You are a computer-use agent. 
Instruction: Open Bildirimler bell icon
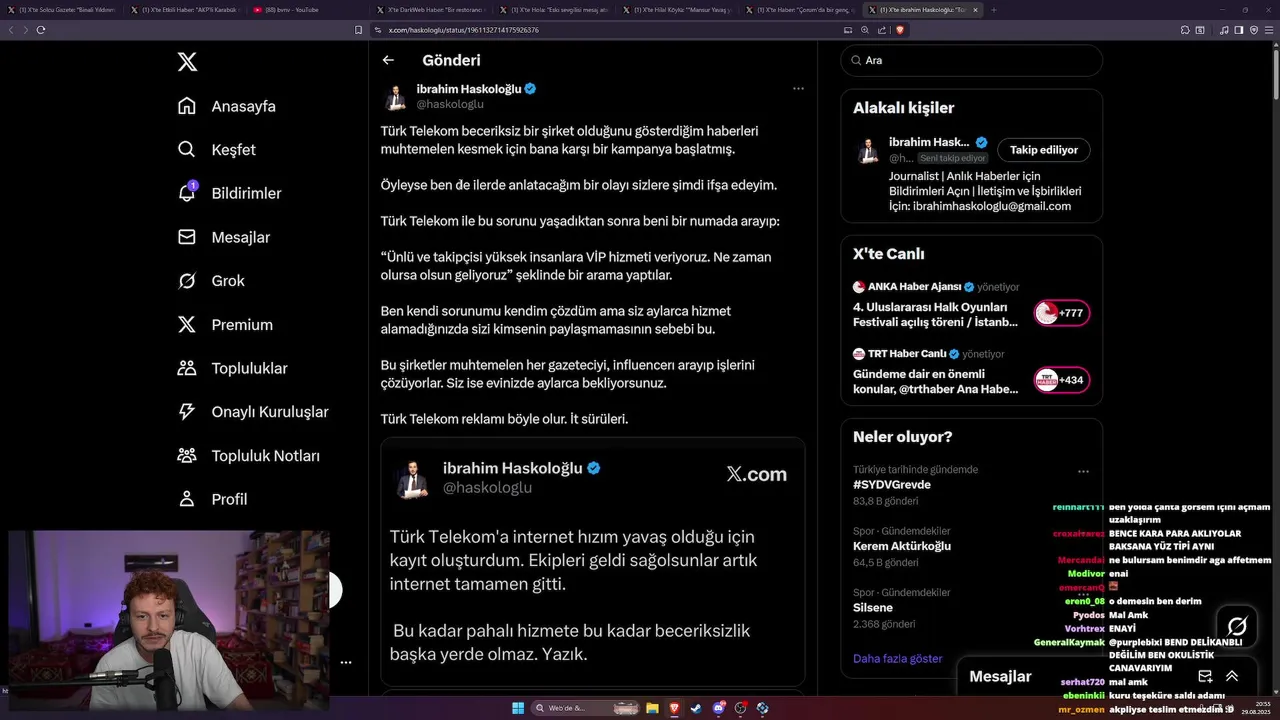[x=187, y=193]
